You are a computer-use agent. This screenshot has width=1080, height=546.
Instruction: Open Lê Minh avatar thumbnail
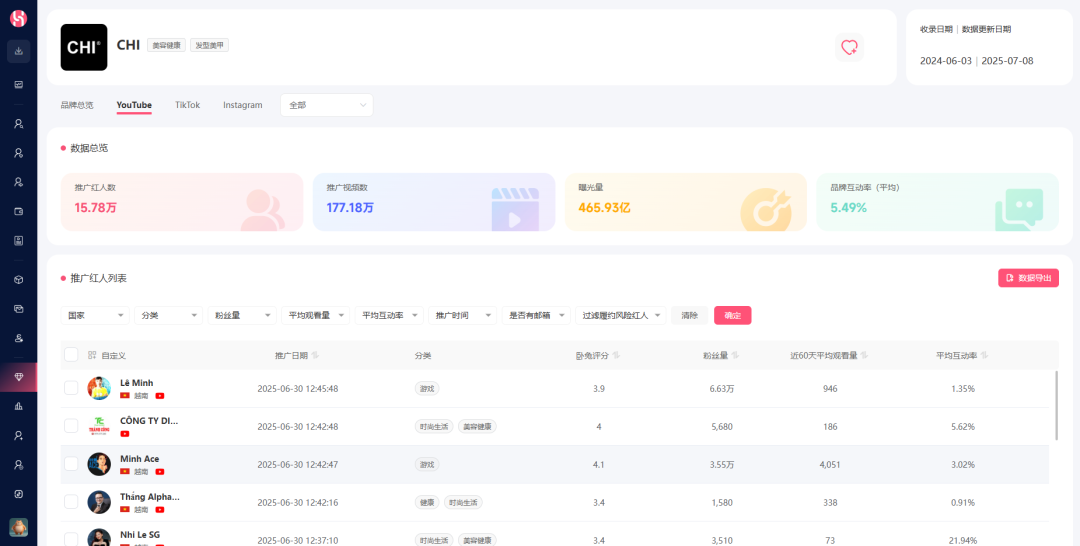[99, 388]
